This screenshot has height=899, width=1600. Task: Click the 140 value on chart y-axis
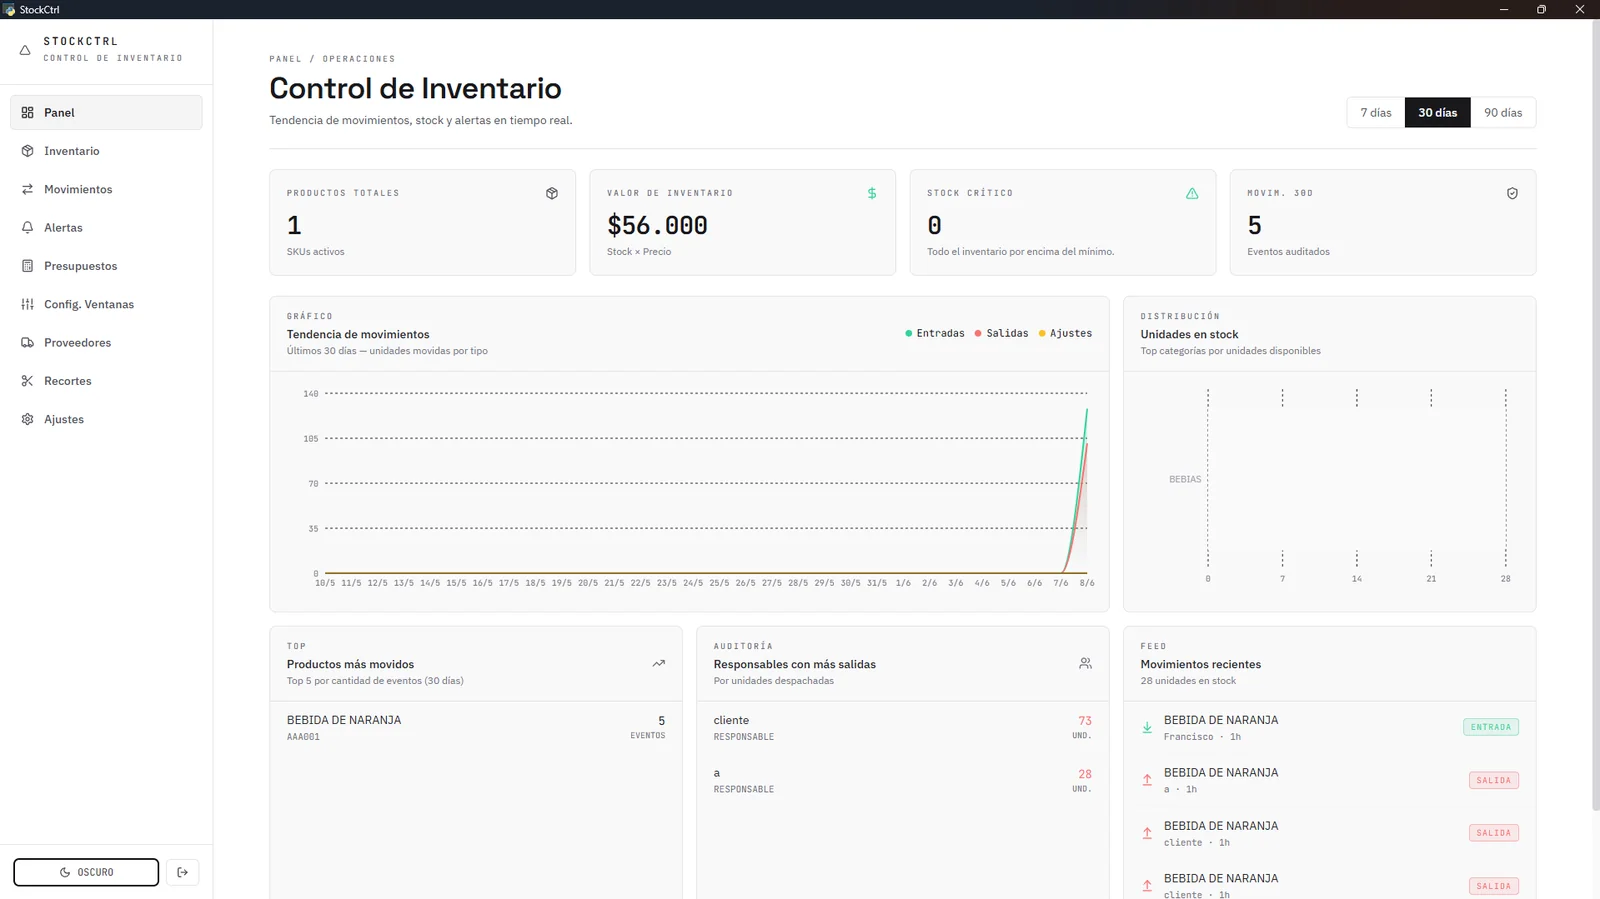point(311,394)
